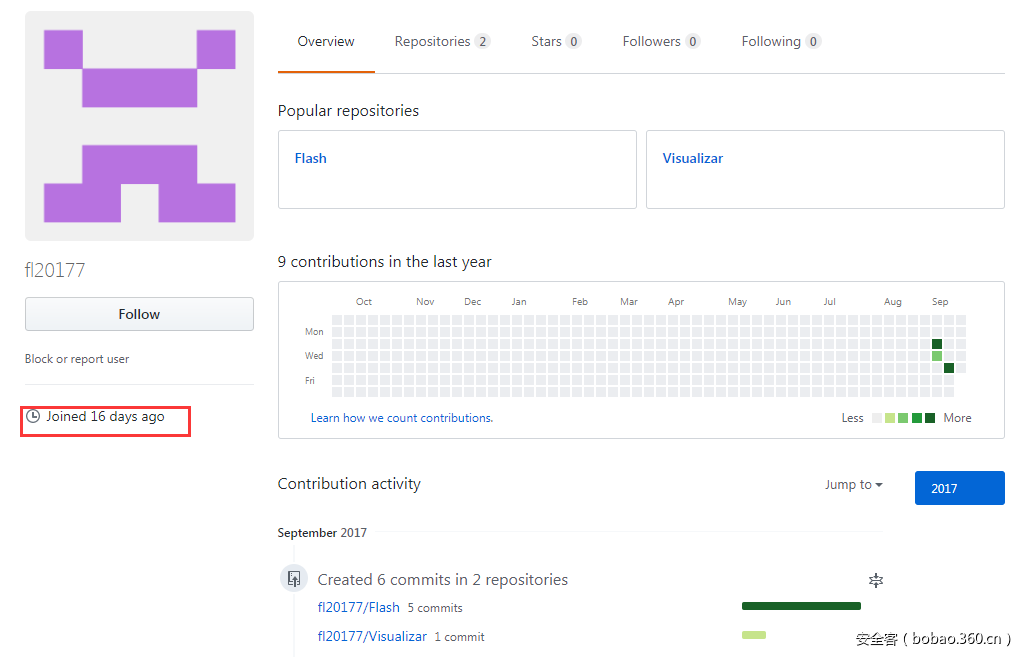Open the Visualizar popular repository
The width and height of the screenshot is (1026, 657).
pos(692,158)
